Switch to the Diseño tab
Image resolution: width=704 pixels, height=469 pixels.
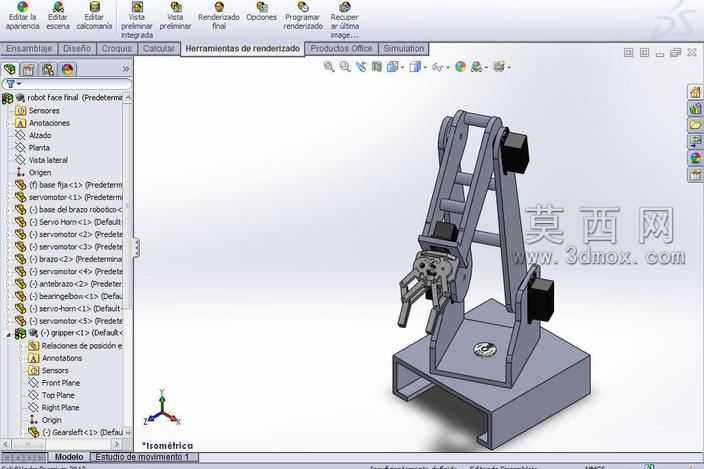coord(77,48)
